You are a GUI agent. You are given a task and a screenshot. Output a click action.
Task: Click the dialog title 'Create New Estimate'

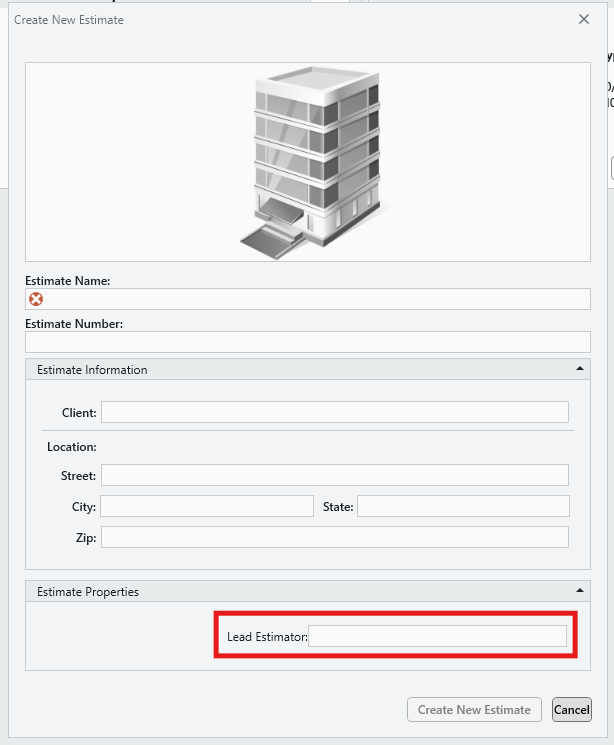pyautogui.click(x=69, y=20)
